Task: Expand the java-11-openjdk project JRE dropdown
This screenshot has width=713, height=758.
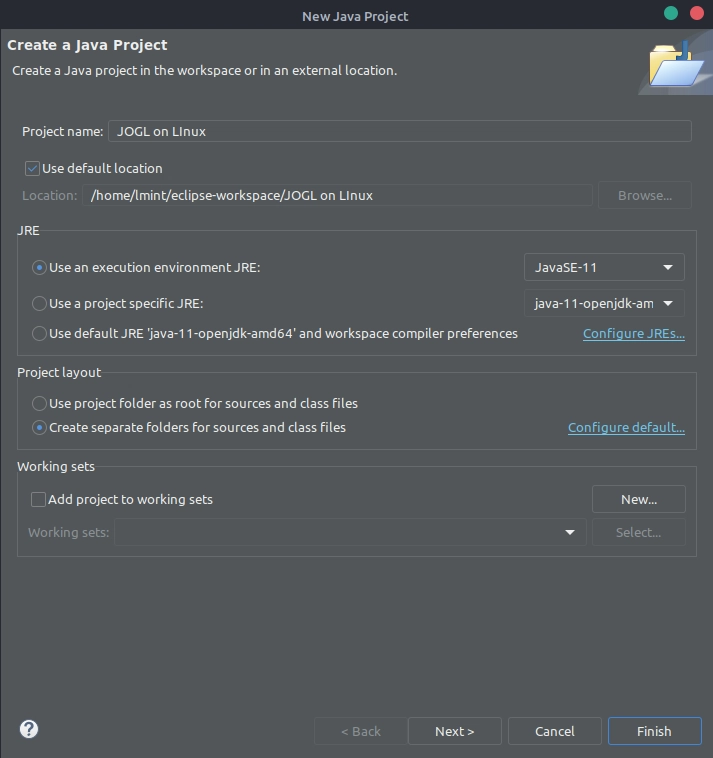Action: pyautogui.click(x=604, y=304)
